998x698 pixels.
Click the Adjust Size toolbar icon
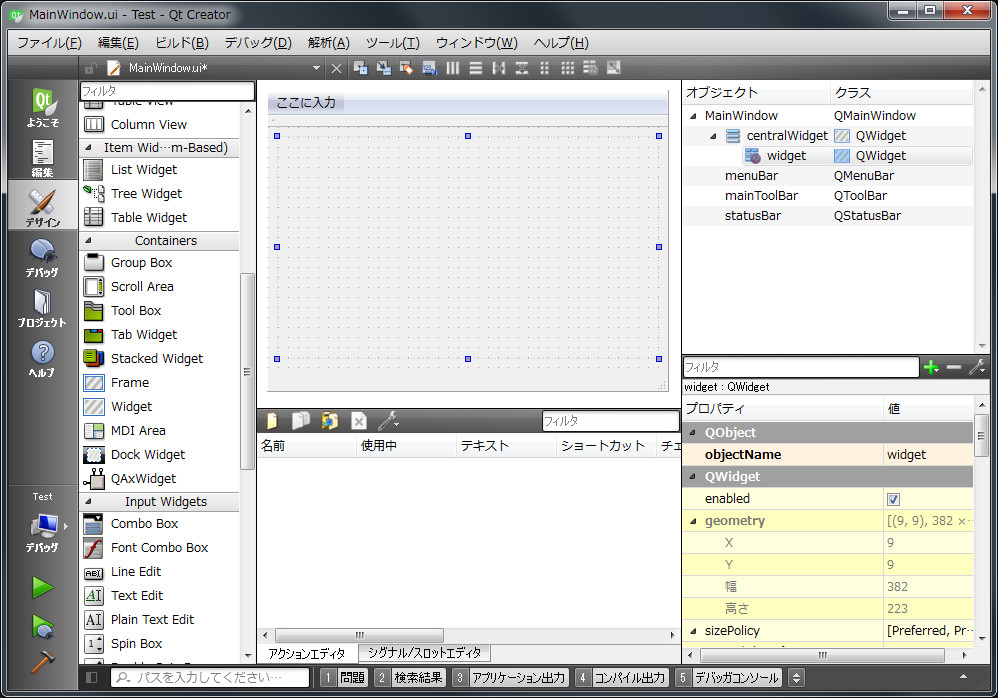pyautogui.click(x=613, y=67)
